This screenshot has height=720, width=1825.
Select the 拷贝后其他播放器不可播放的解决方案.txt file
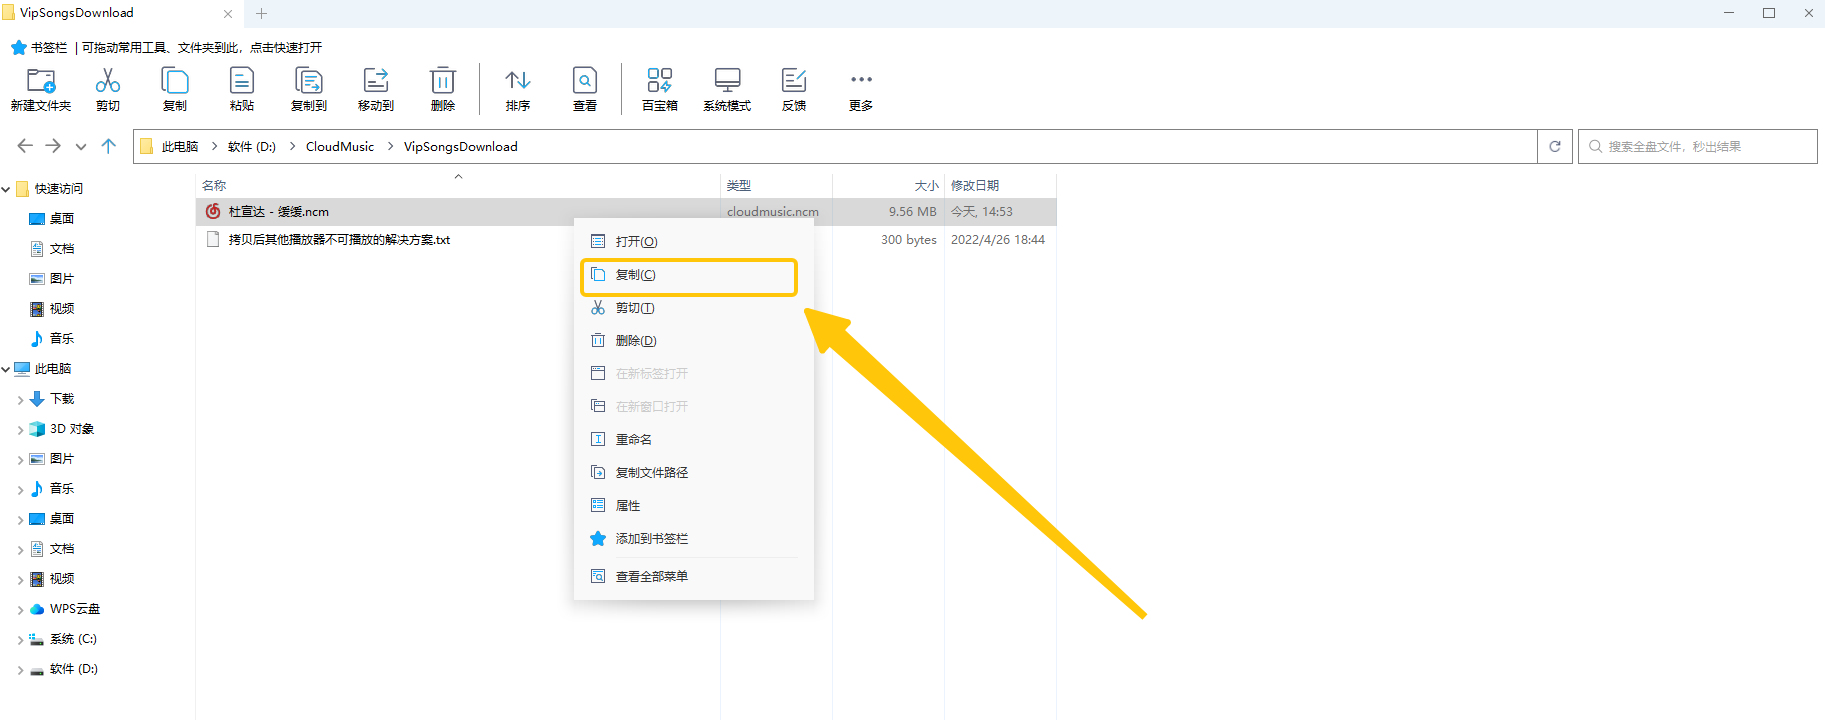click(626, 239)
